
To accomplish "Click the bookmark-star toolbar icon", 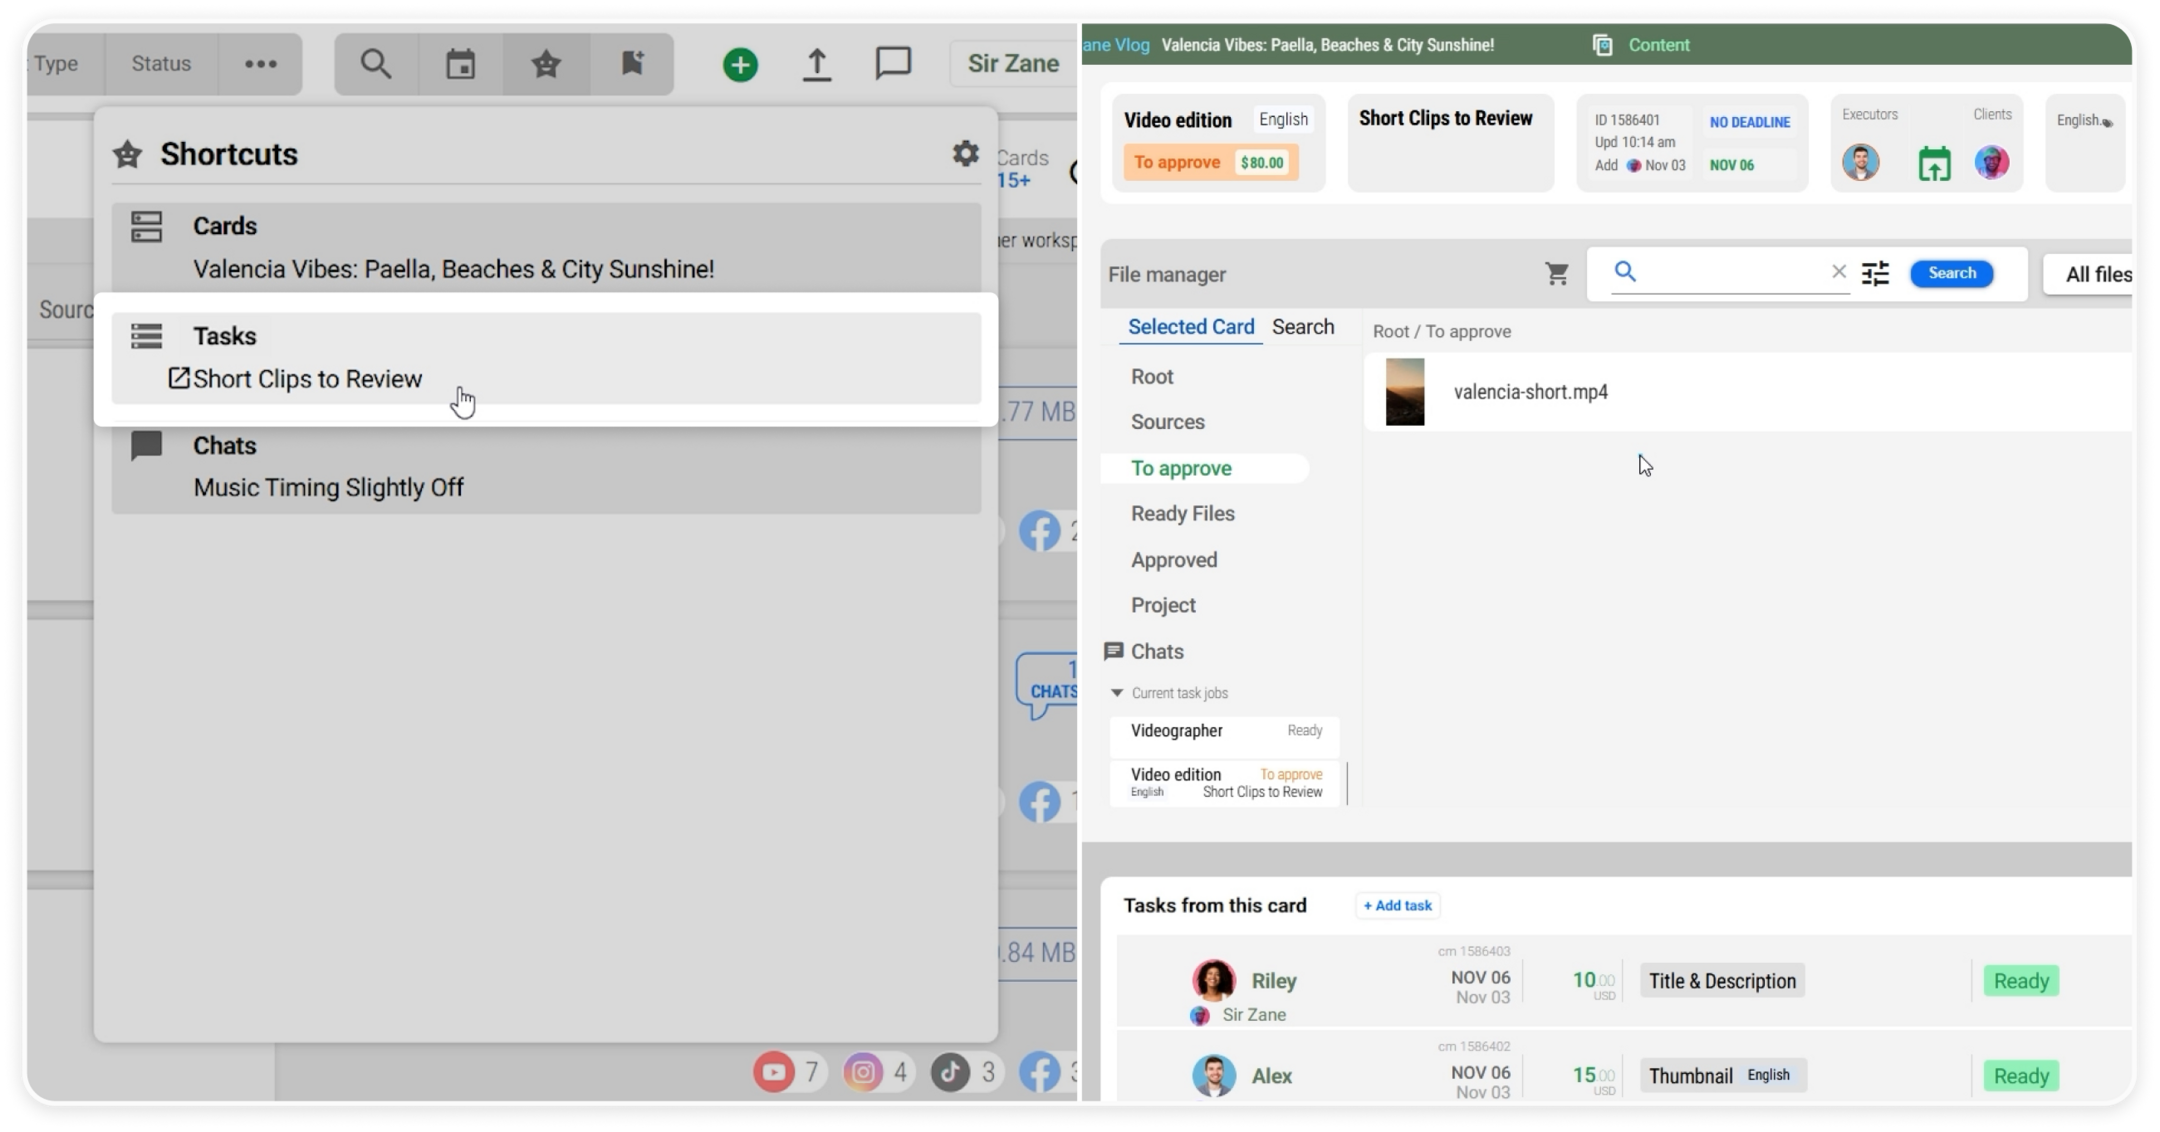I will (632, 64).
